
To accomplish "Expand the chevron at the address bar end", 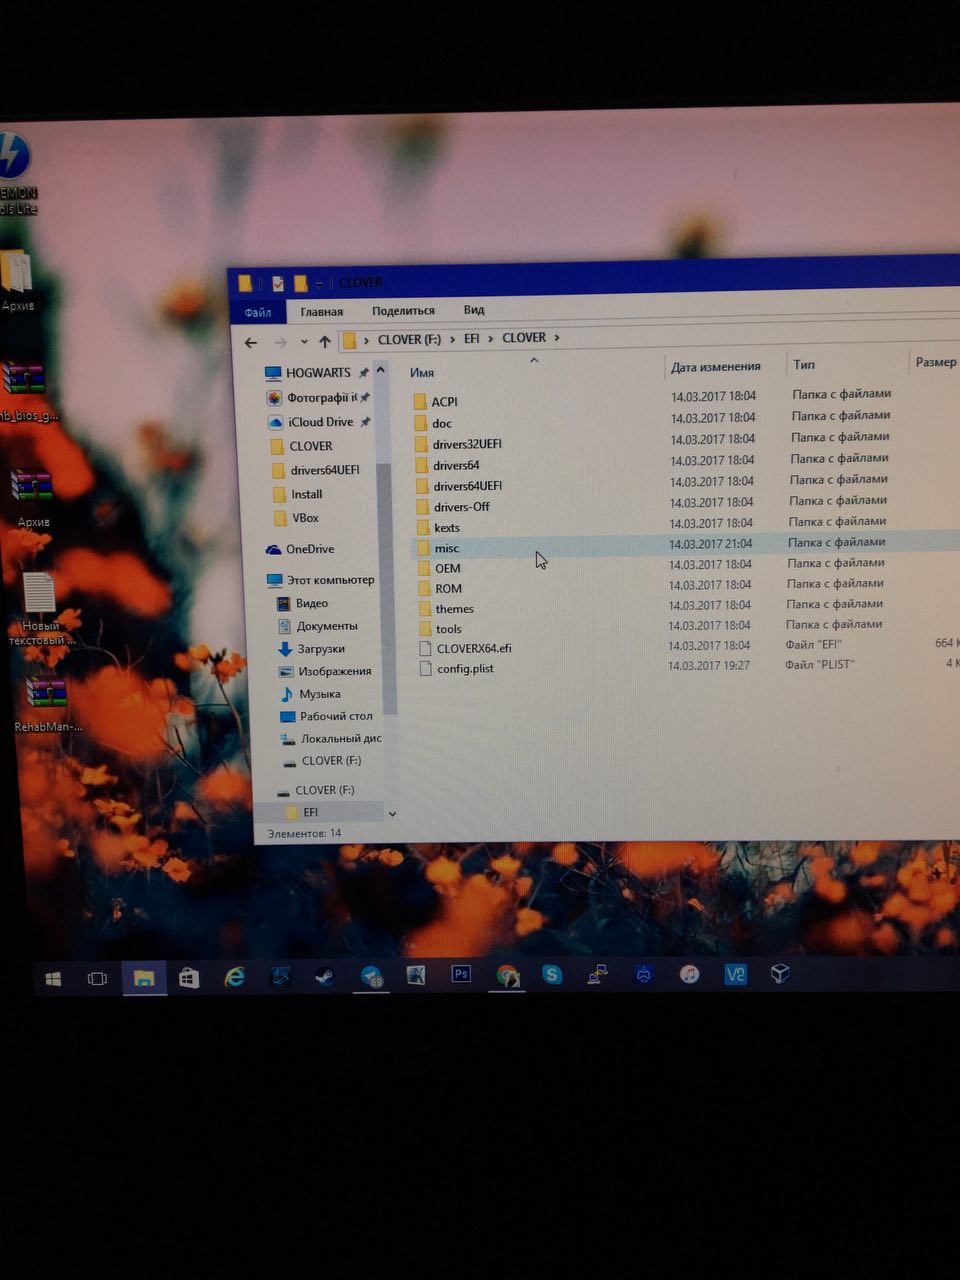I will 557,338.
